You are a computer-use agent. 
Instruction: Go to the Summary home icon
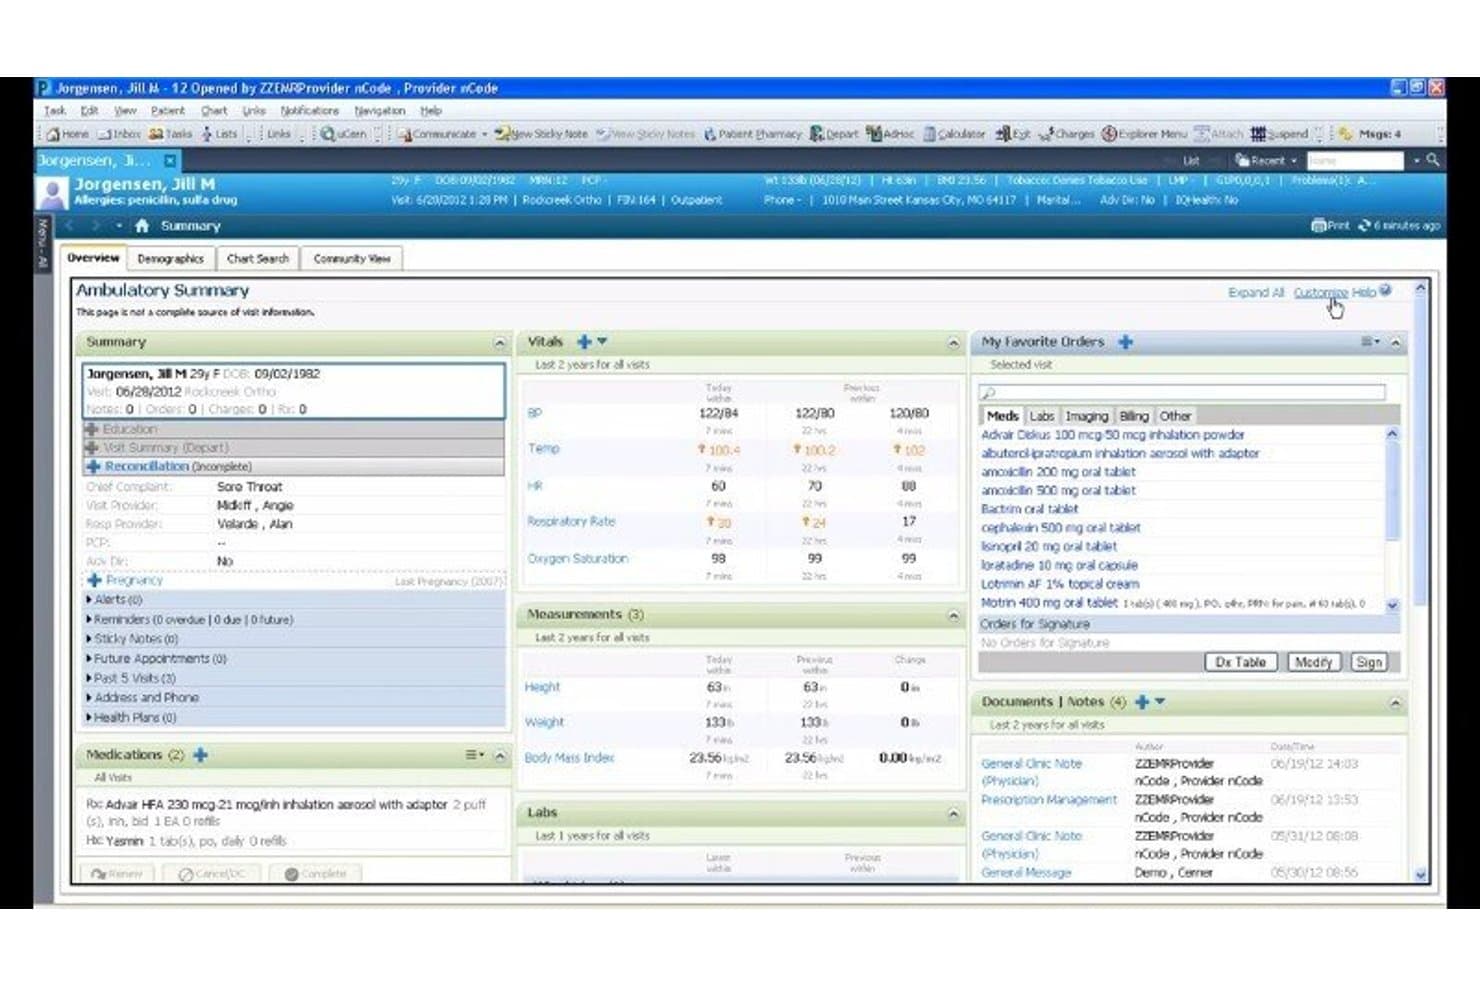(142, 226)
